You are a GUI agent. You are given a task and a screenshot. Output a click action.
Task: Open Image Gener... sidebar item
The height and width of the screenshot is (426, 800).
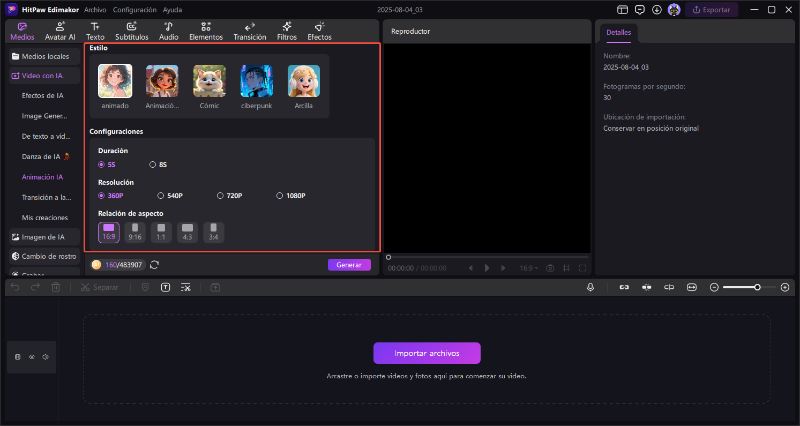44,116
